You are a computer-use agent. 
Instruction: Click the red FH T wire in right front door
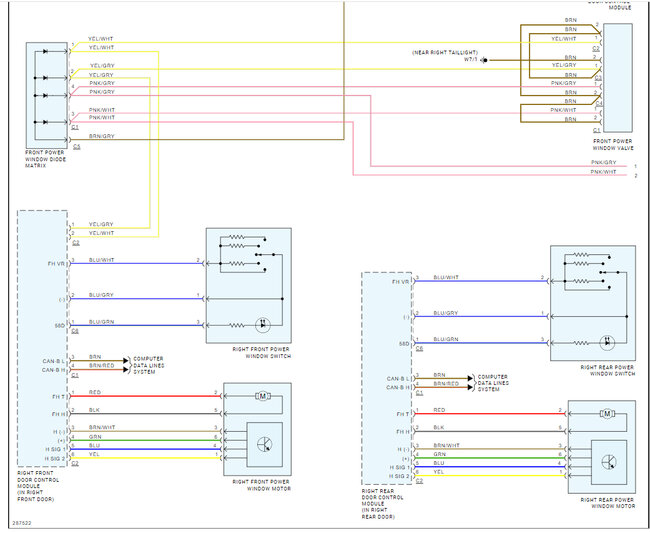[147, 396]
